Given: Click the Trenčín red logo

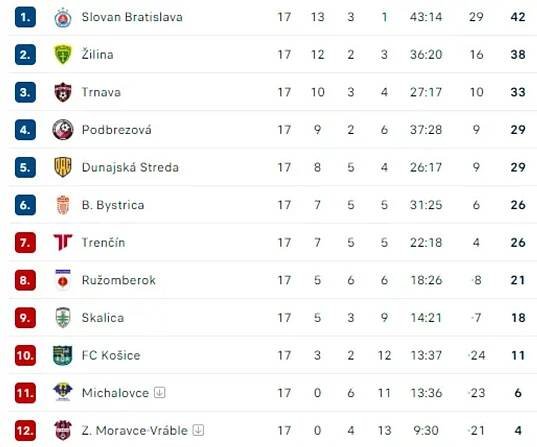Looking at the screenshot, I should click(x=63, y=242).
